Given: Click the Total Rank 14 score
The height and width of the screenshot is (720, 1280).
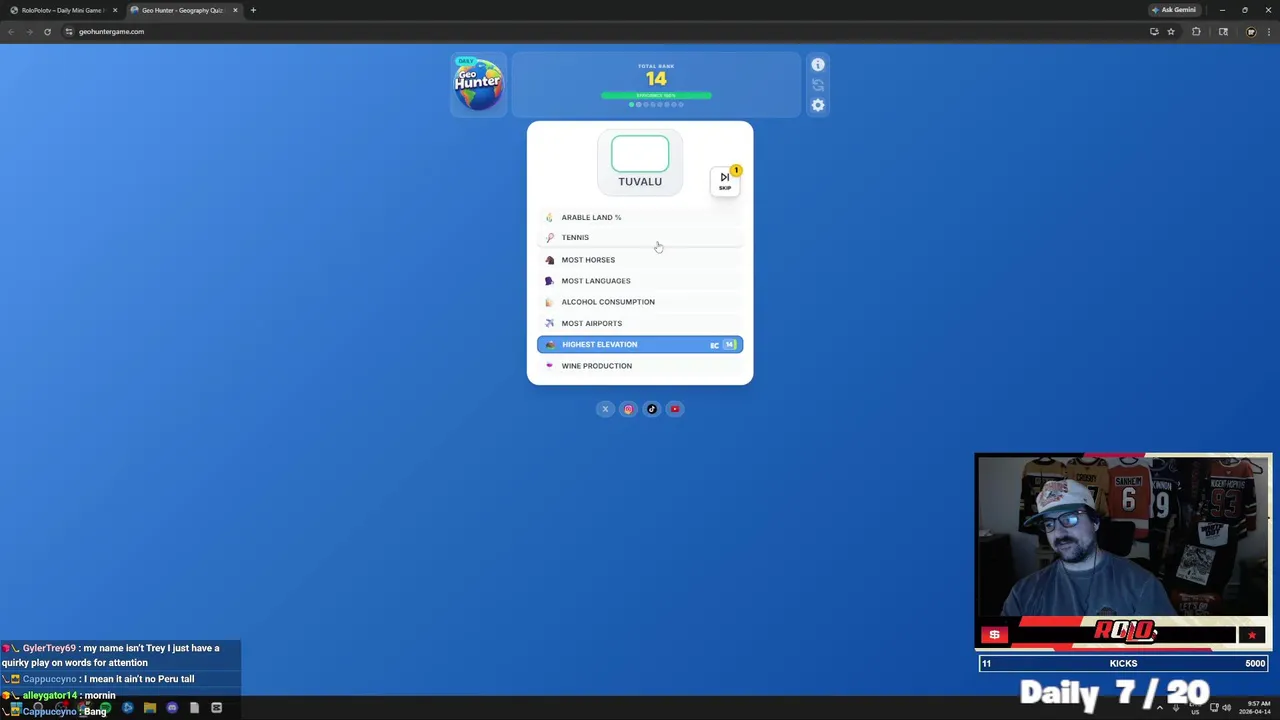Looking at the screenshot, I should 656,79.
